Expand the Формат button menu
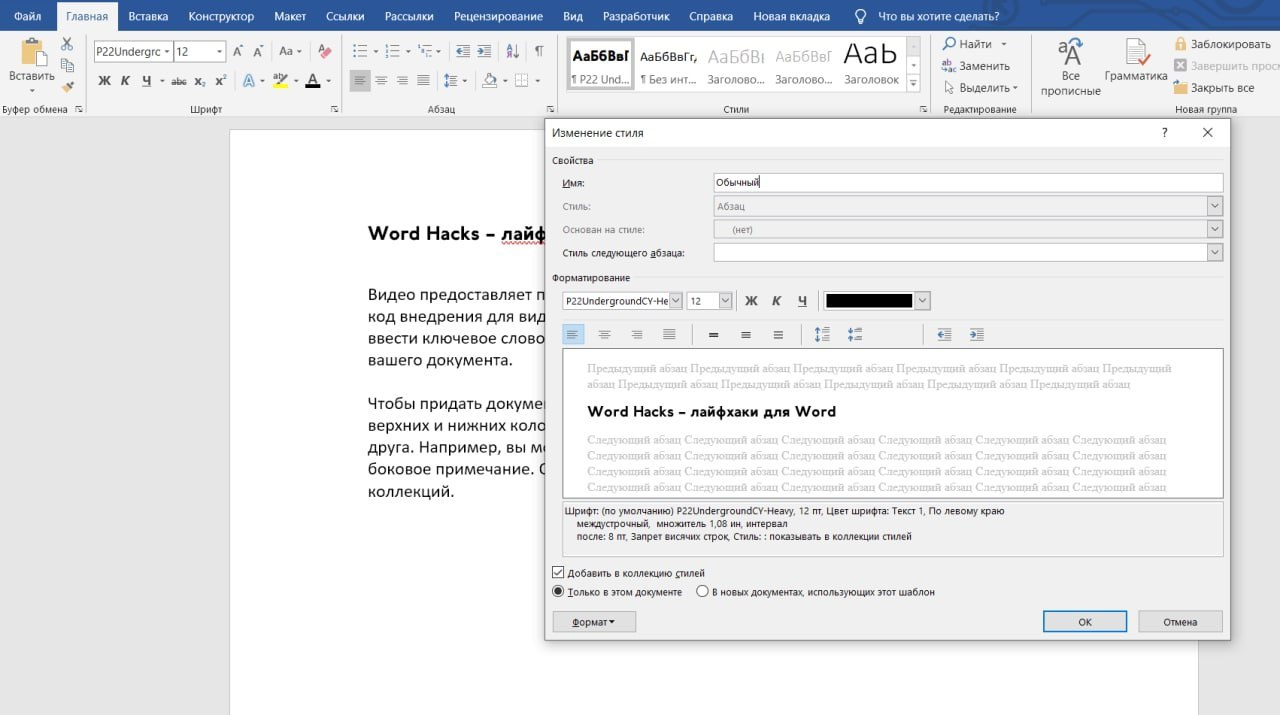This screenshot has width=1280, height=715. [x=594, y=622]
